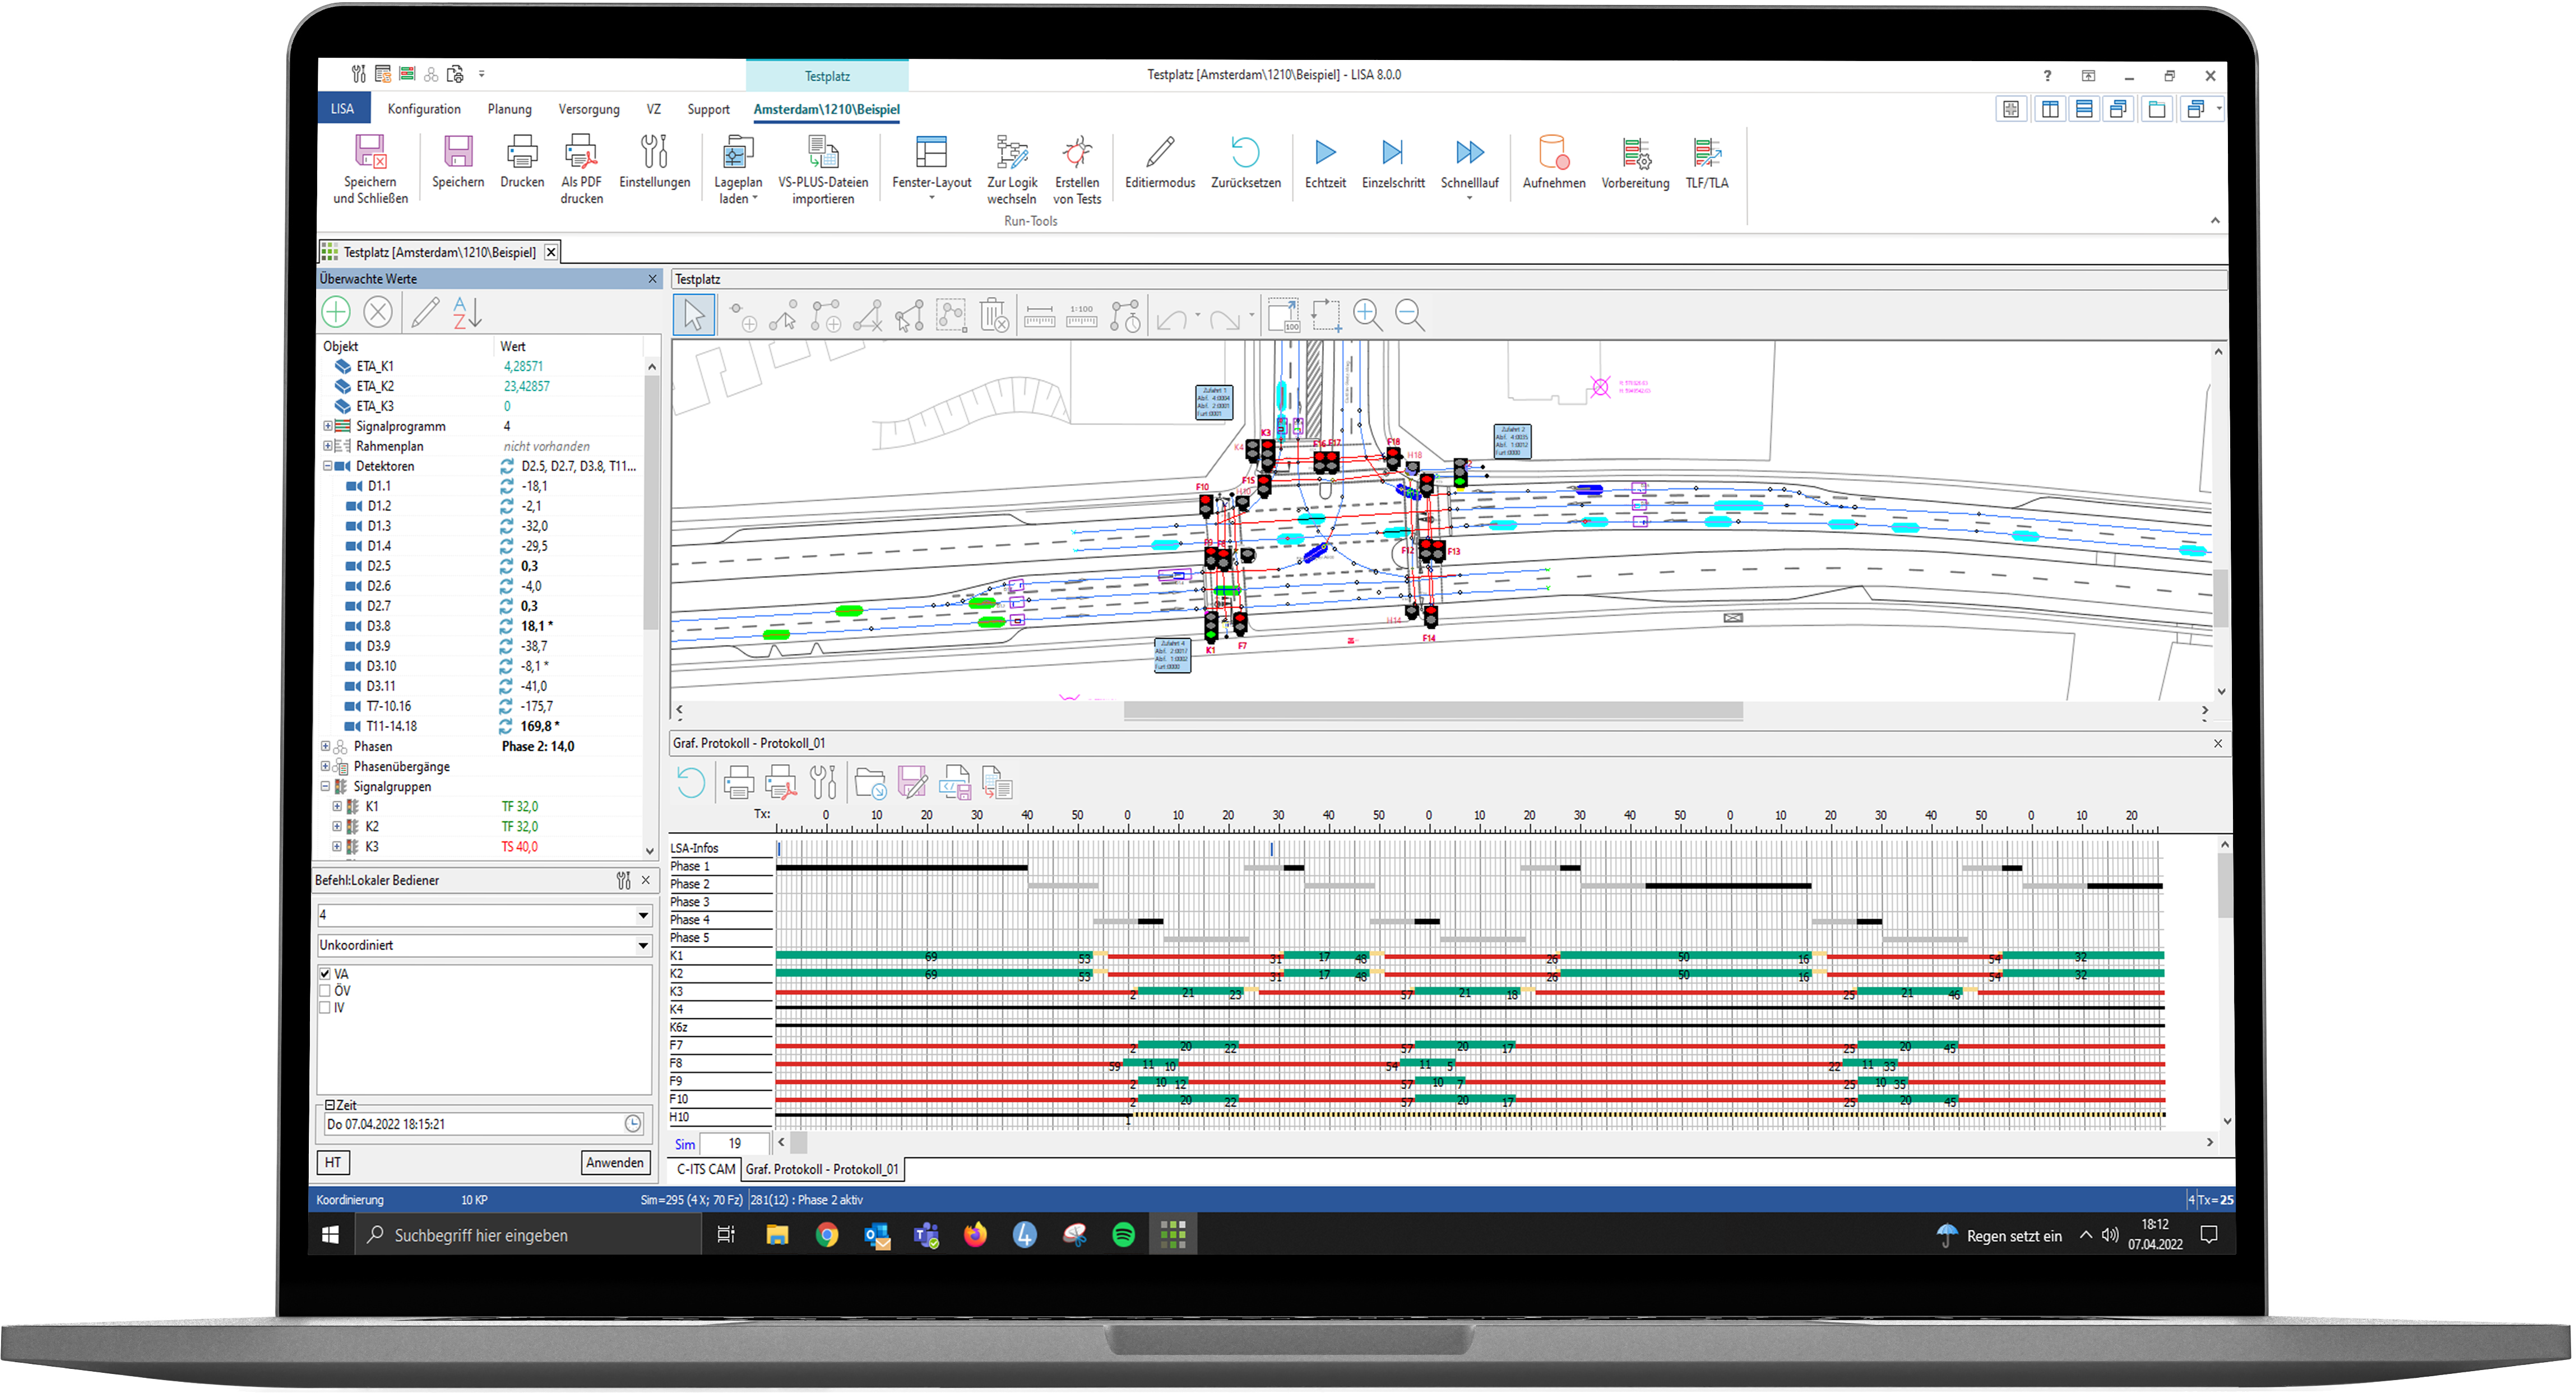Open Spotify from the taskbar

[x=1123, y=1236]
